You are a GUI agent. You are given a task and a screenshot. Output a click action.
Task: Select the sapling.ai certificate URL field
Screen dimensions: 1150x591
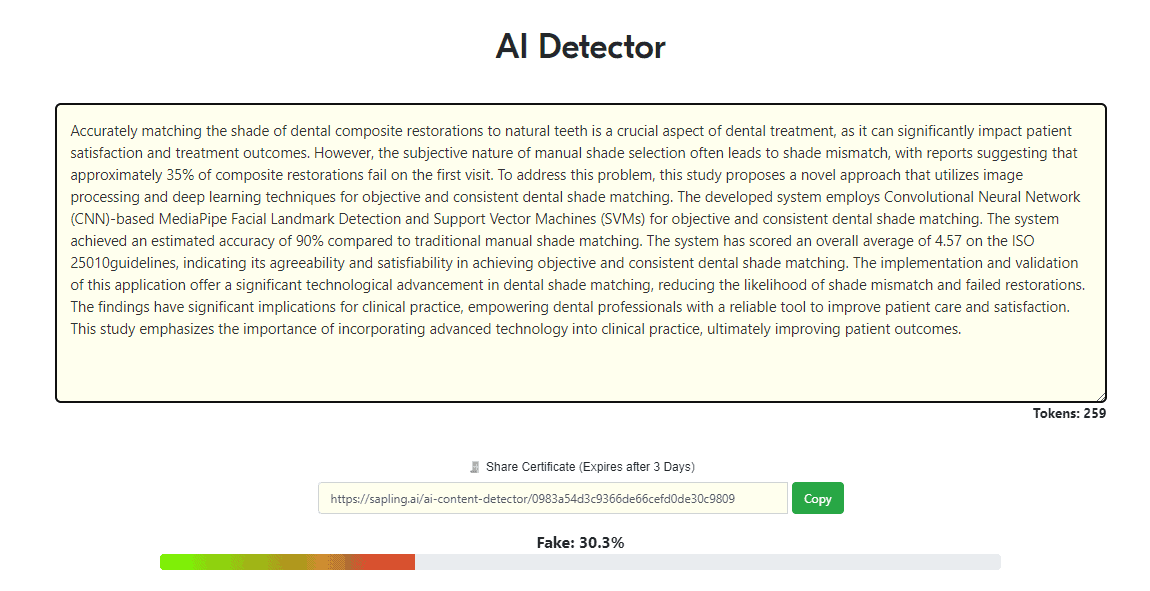553,499
